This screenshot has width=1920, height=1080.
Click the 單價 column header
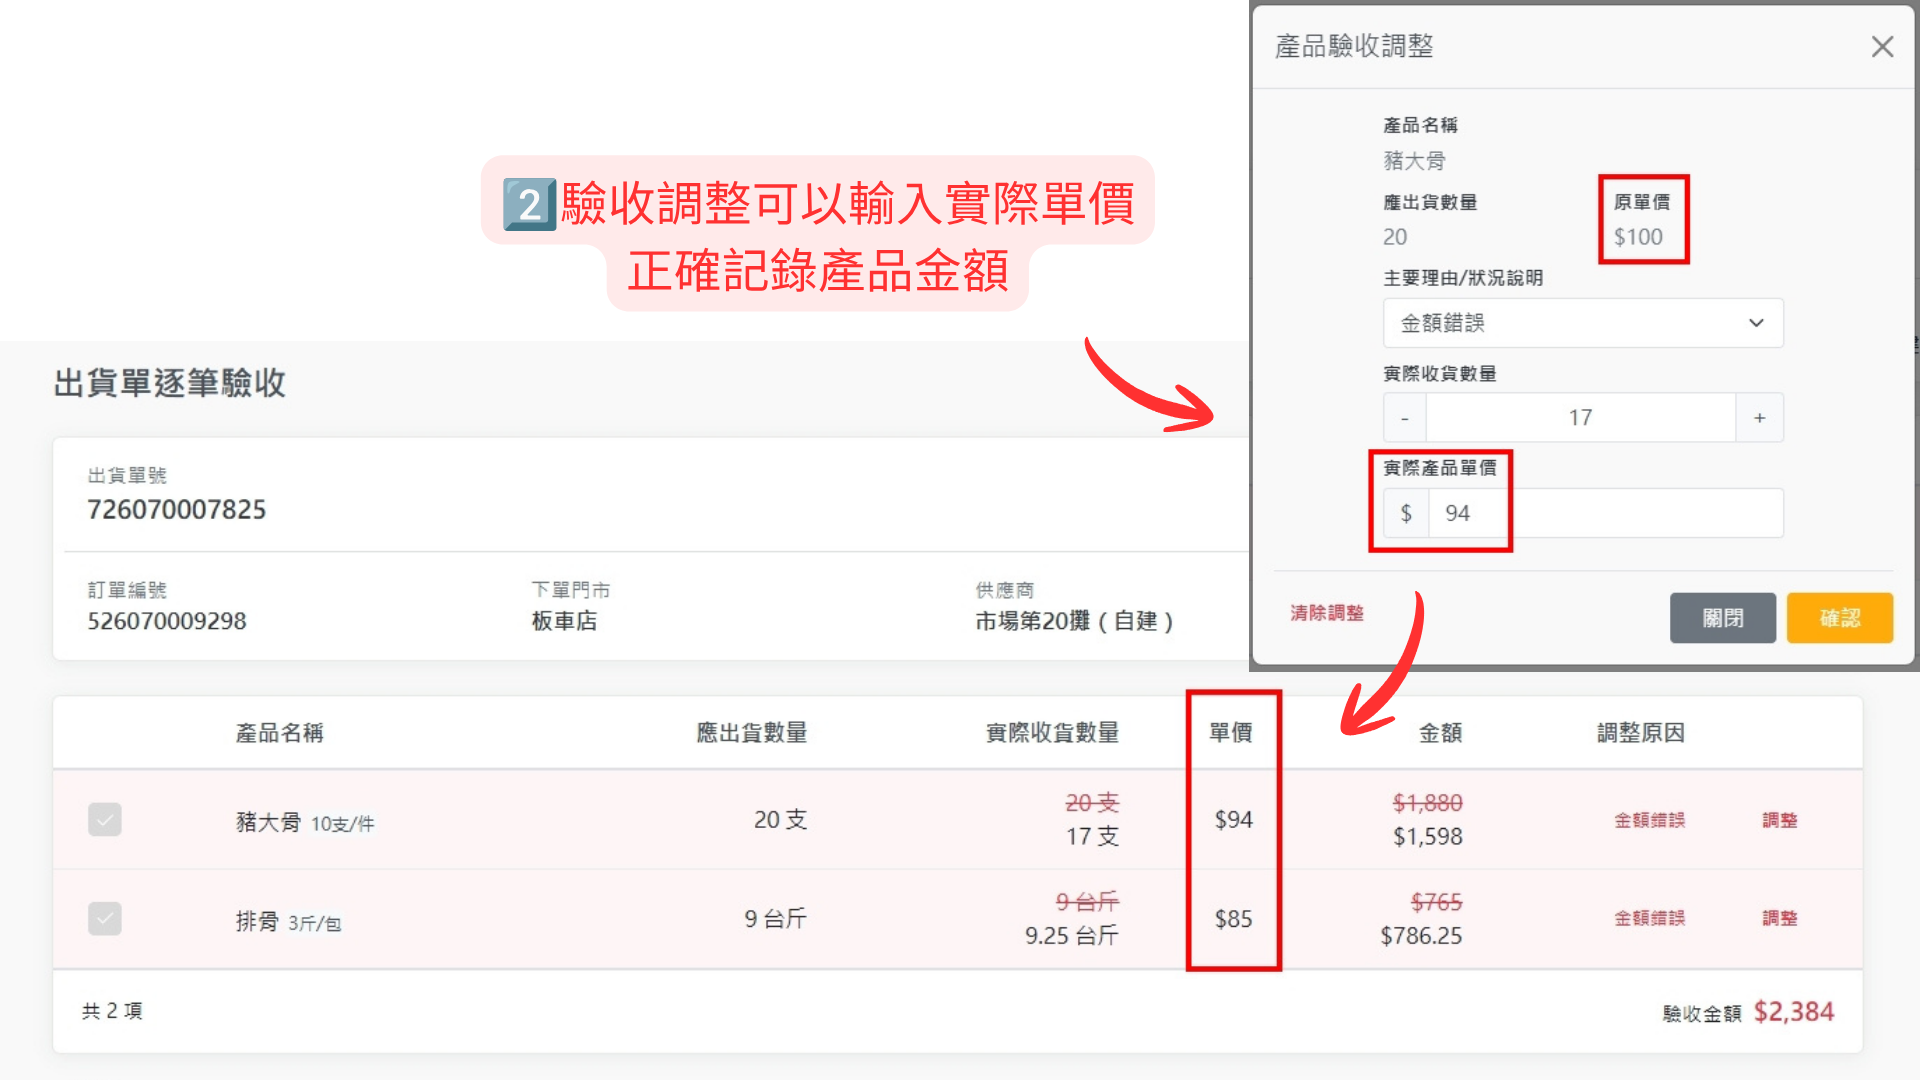click(1231, 733)
